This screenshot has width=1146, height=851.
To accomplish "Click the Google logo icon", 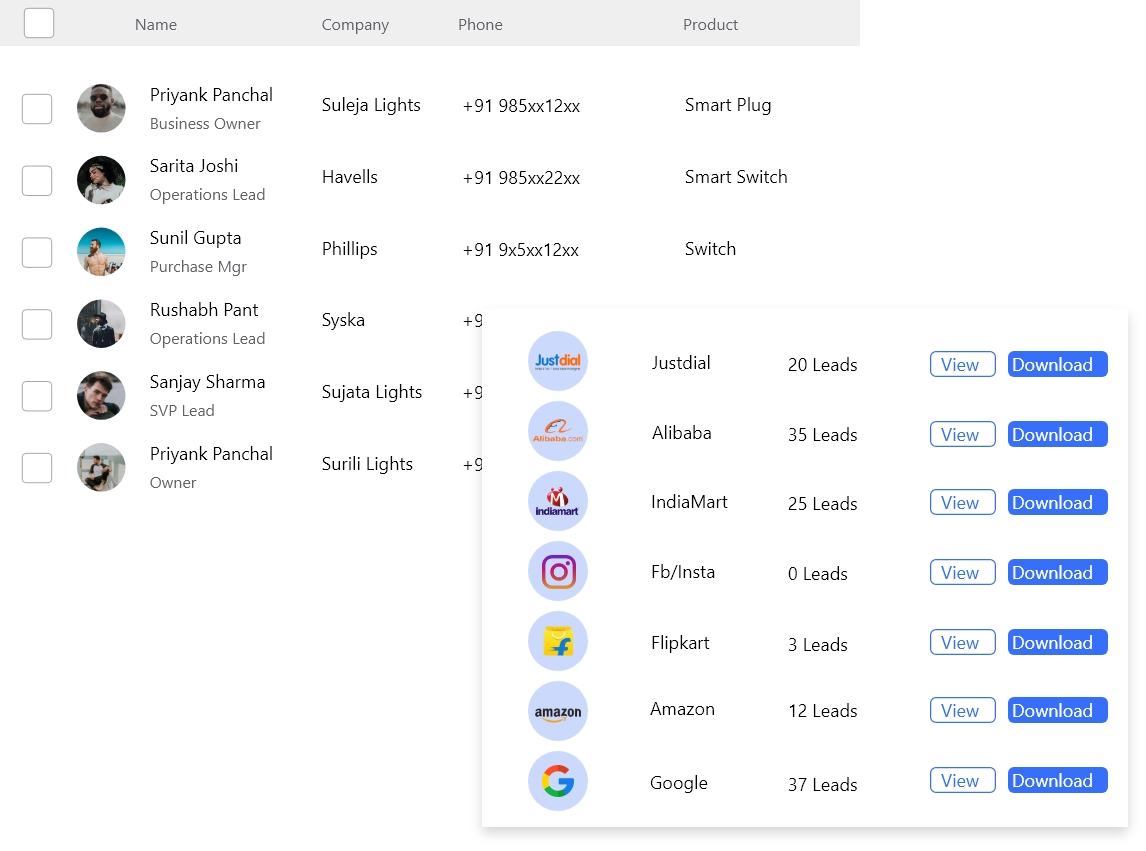I will 558,781.
